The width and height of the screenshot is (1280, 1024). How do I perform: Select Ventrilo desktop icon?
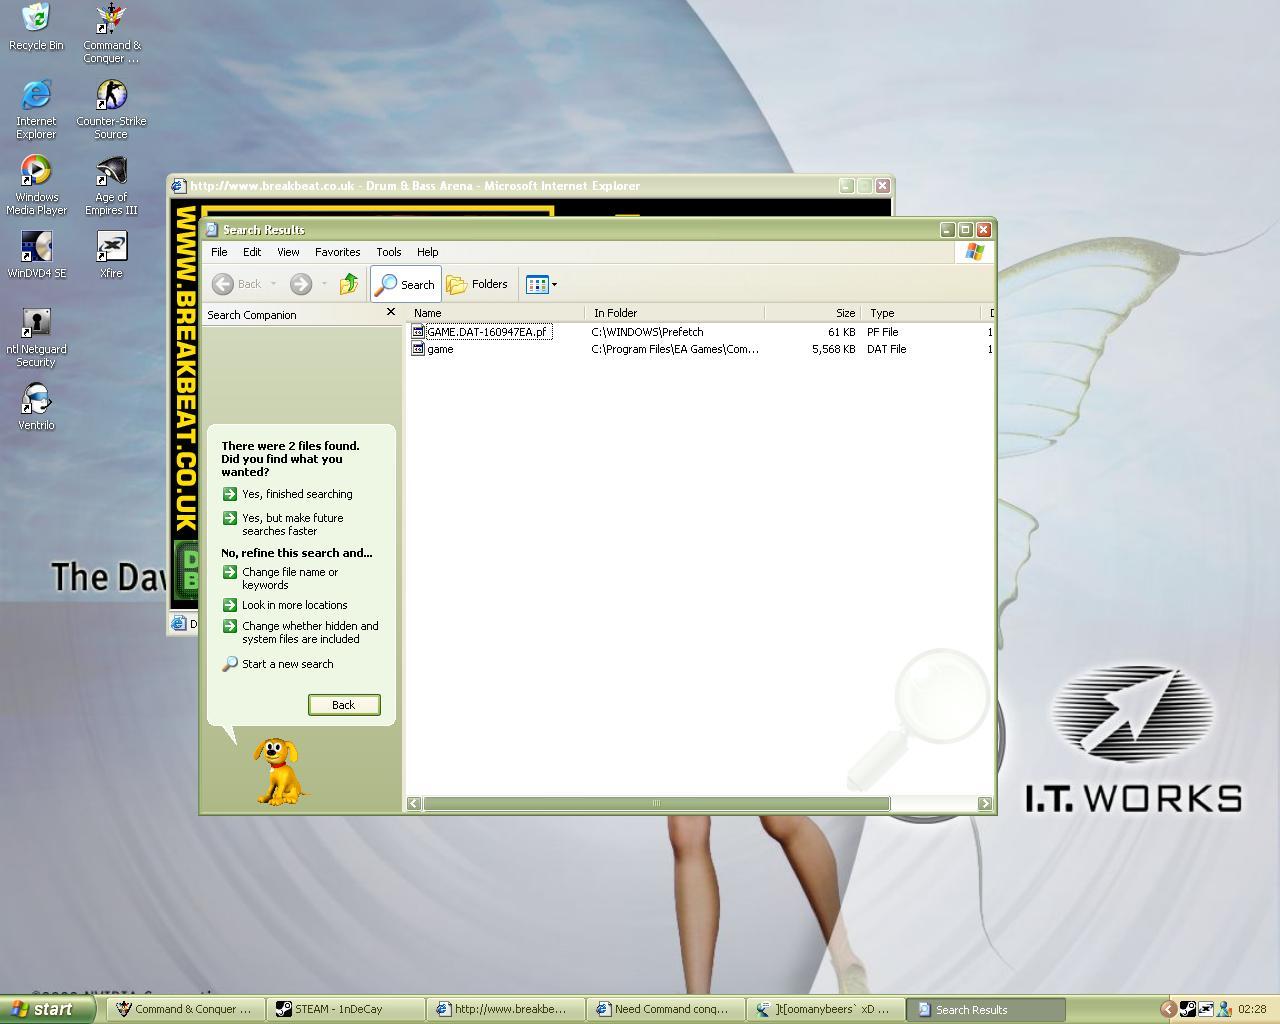pos(36,407)
